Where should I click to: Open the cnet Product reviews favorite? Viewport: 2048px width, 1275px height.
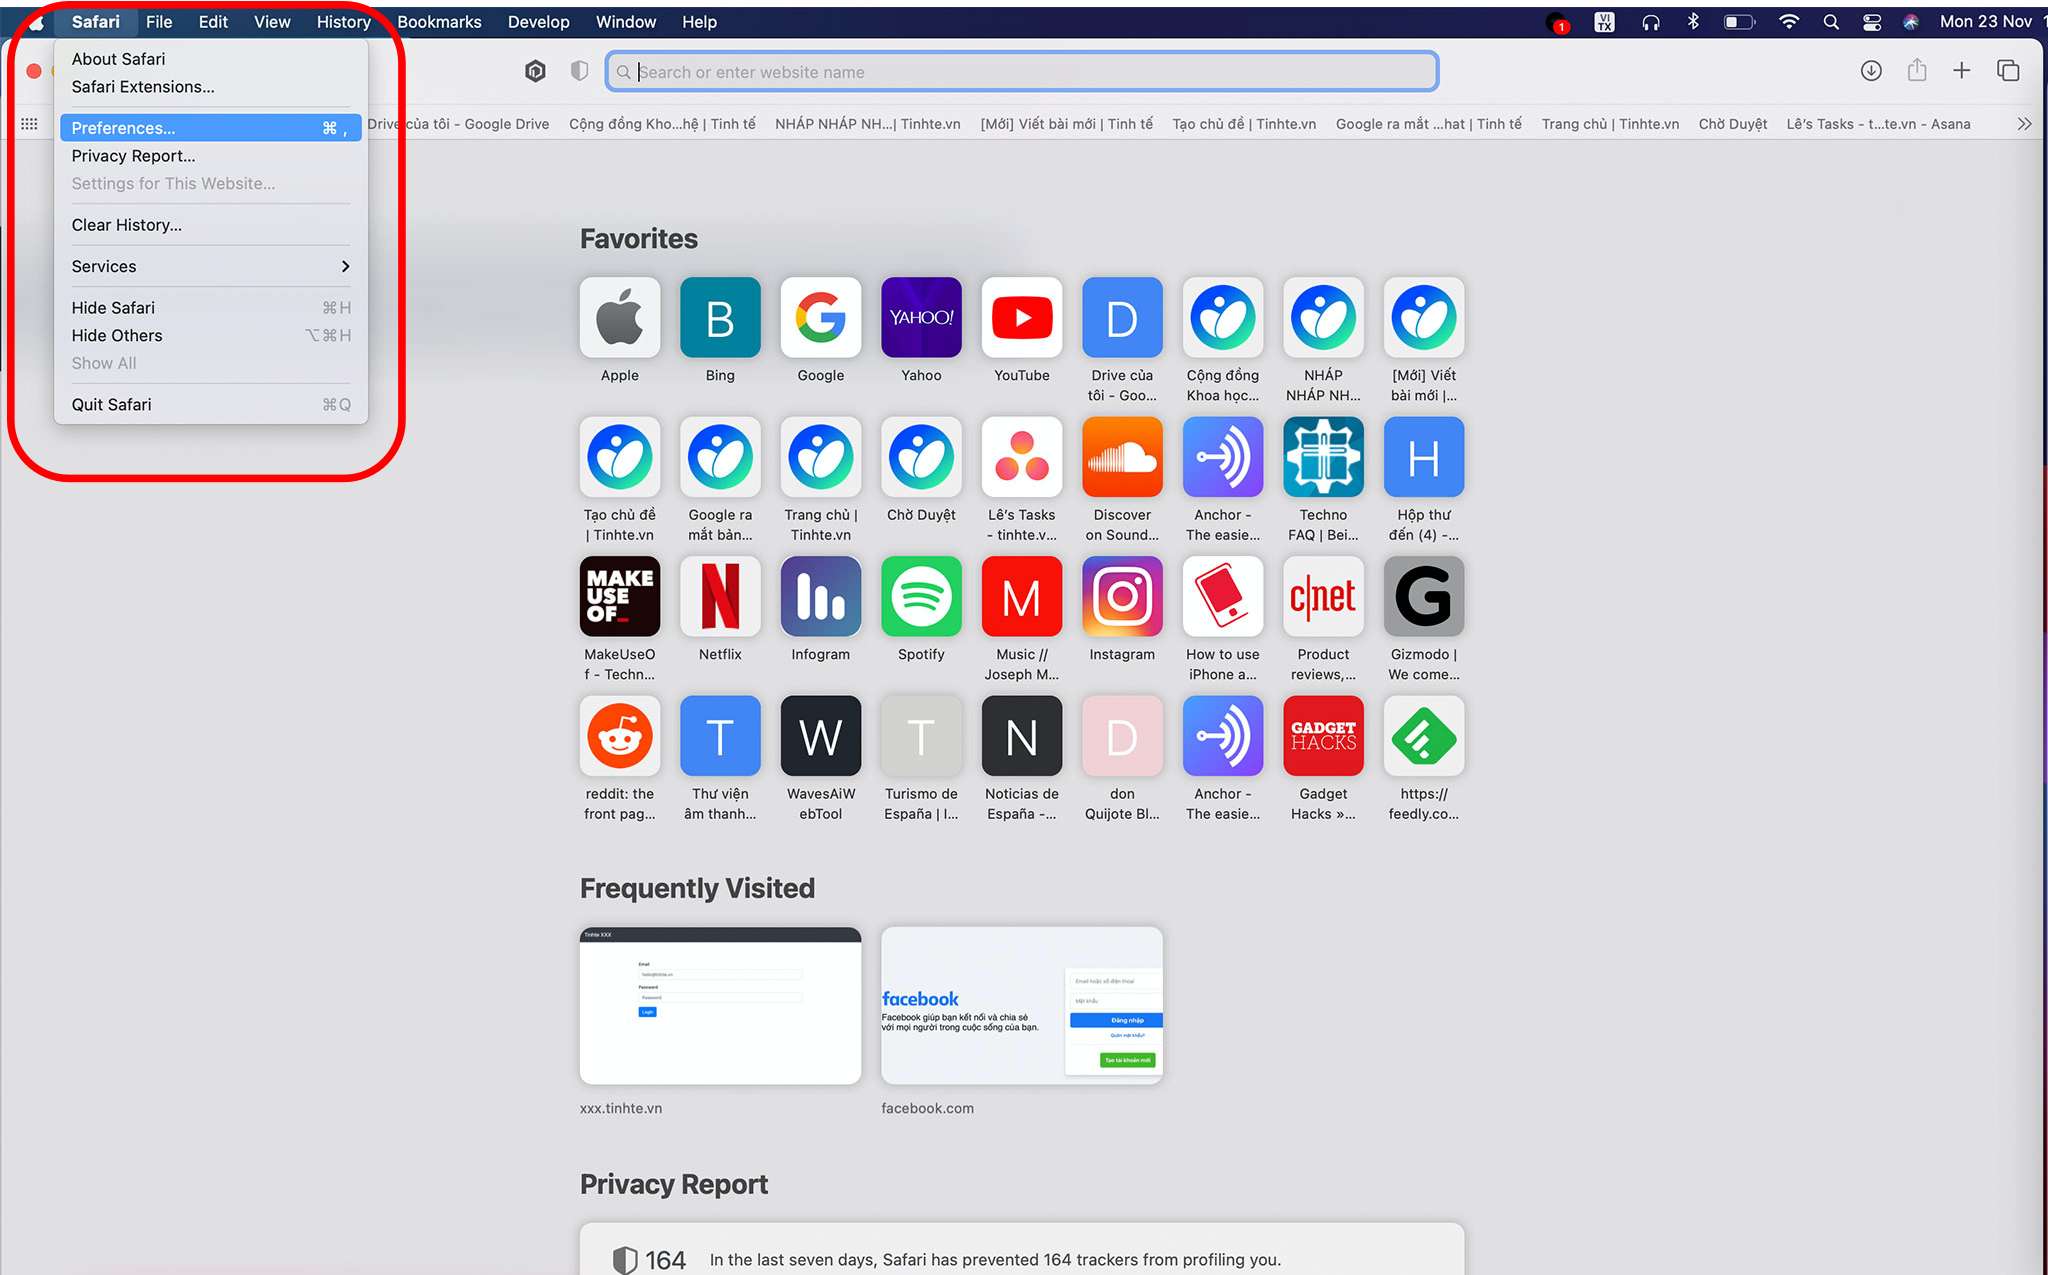pos(1323,596)
